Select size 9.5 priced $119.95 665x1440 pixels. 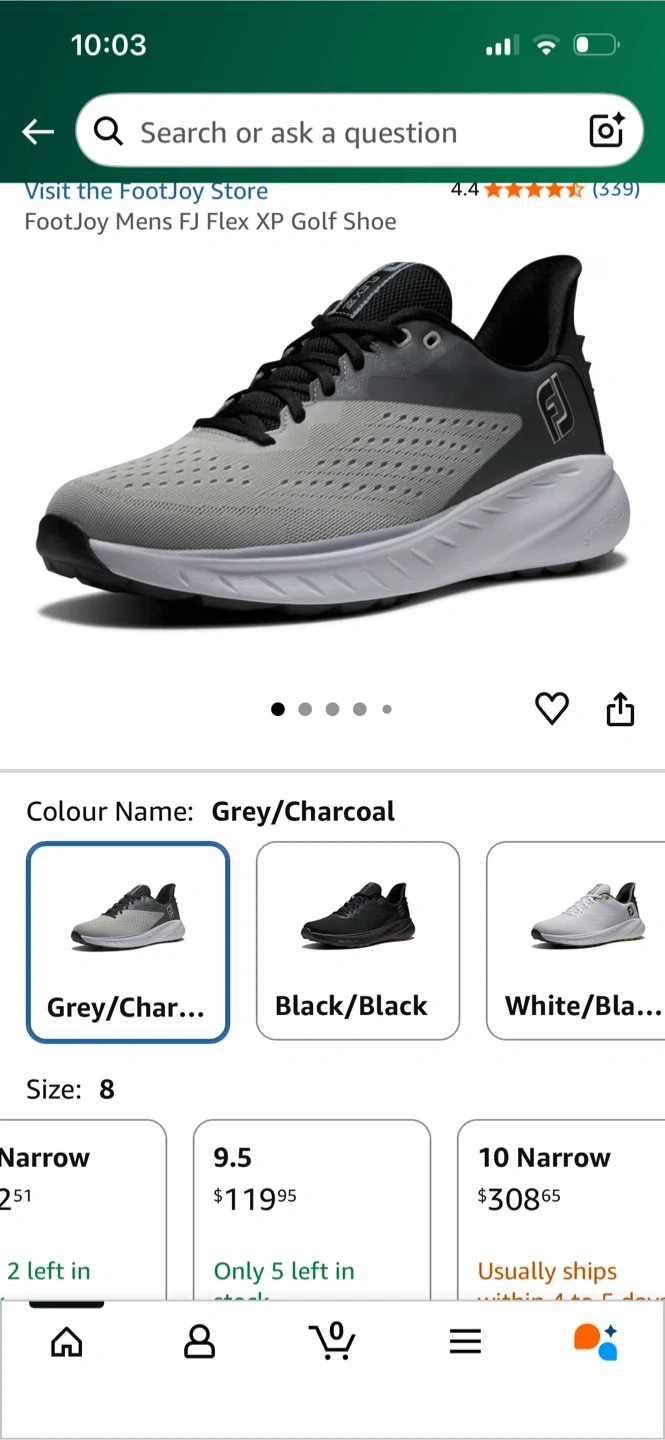pyautogui.click(x=312, y=1209)
